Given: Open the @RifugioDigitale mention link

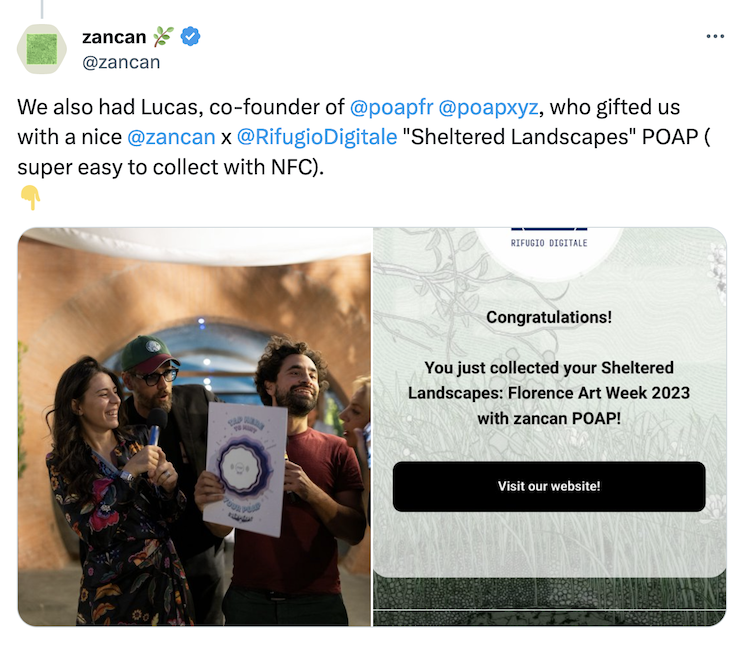Looking at the screenshot, I should 317,137.
